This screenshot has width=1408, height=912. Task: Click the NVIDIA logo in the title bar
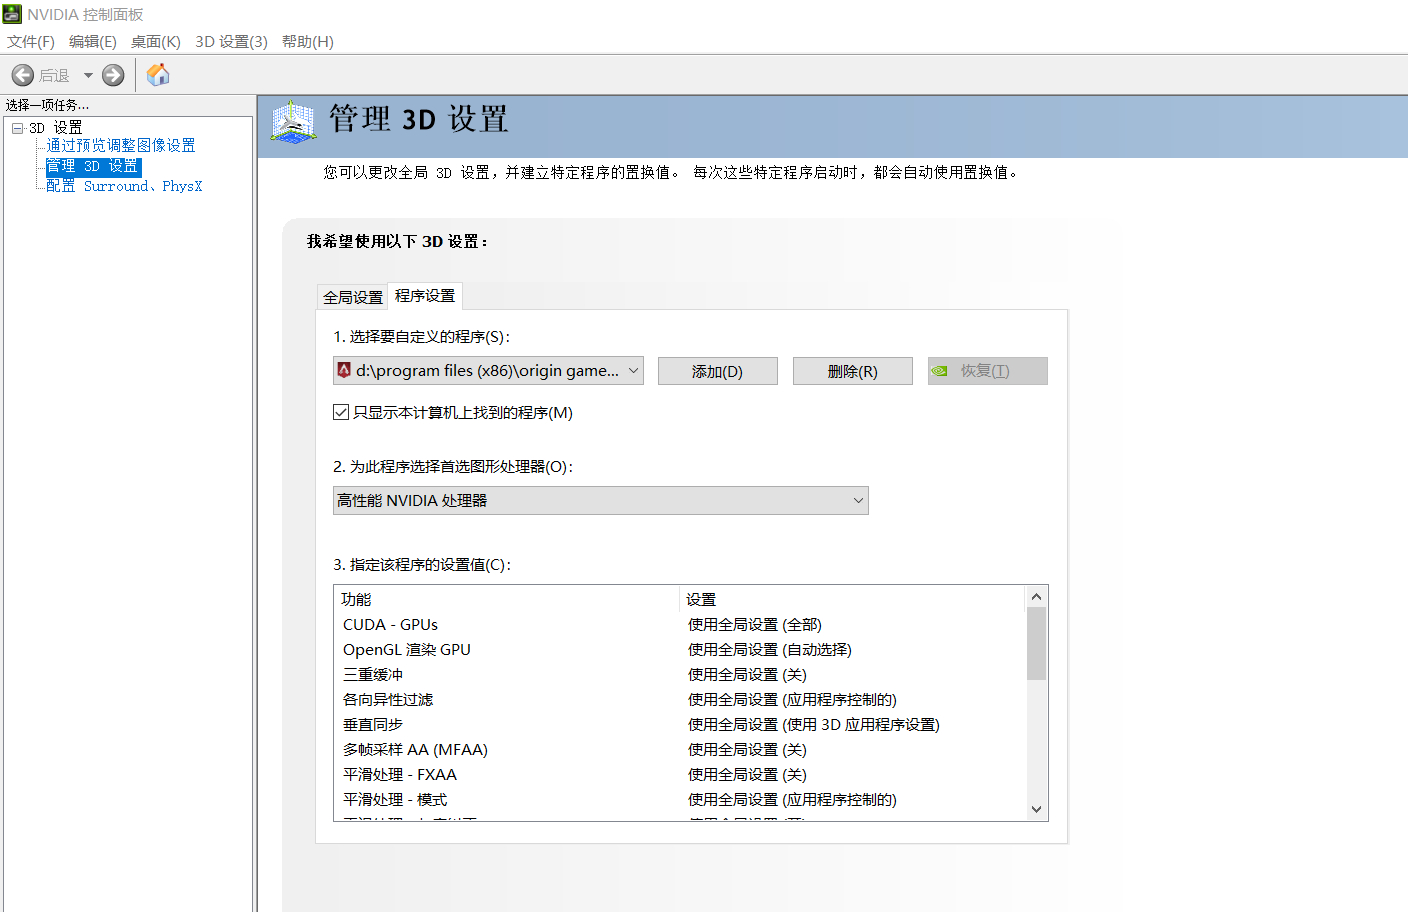click(12, 14)
